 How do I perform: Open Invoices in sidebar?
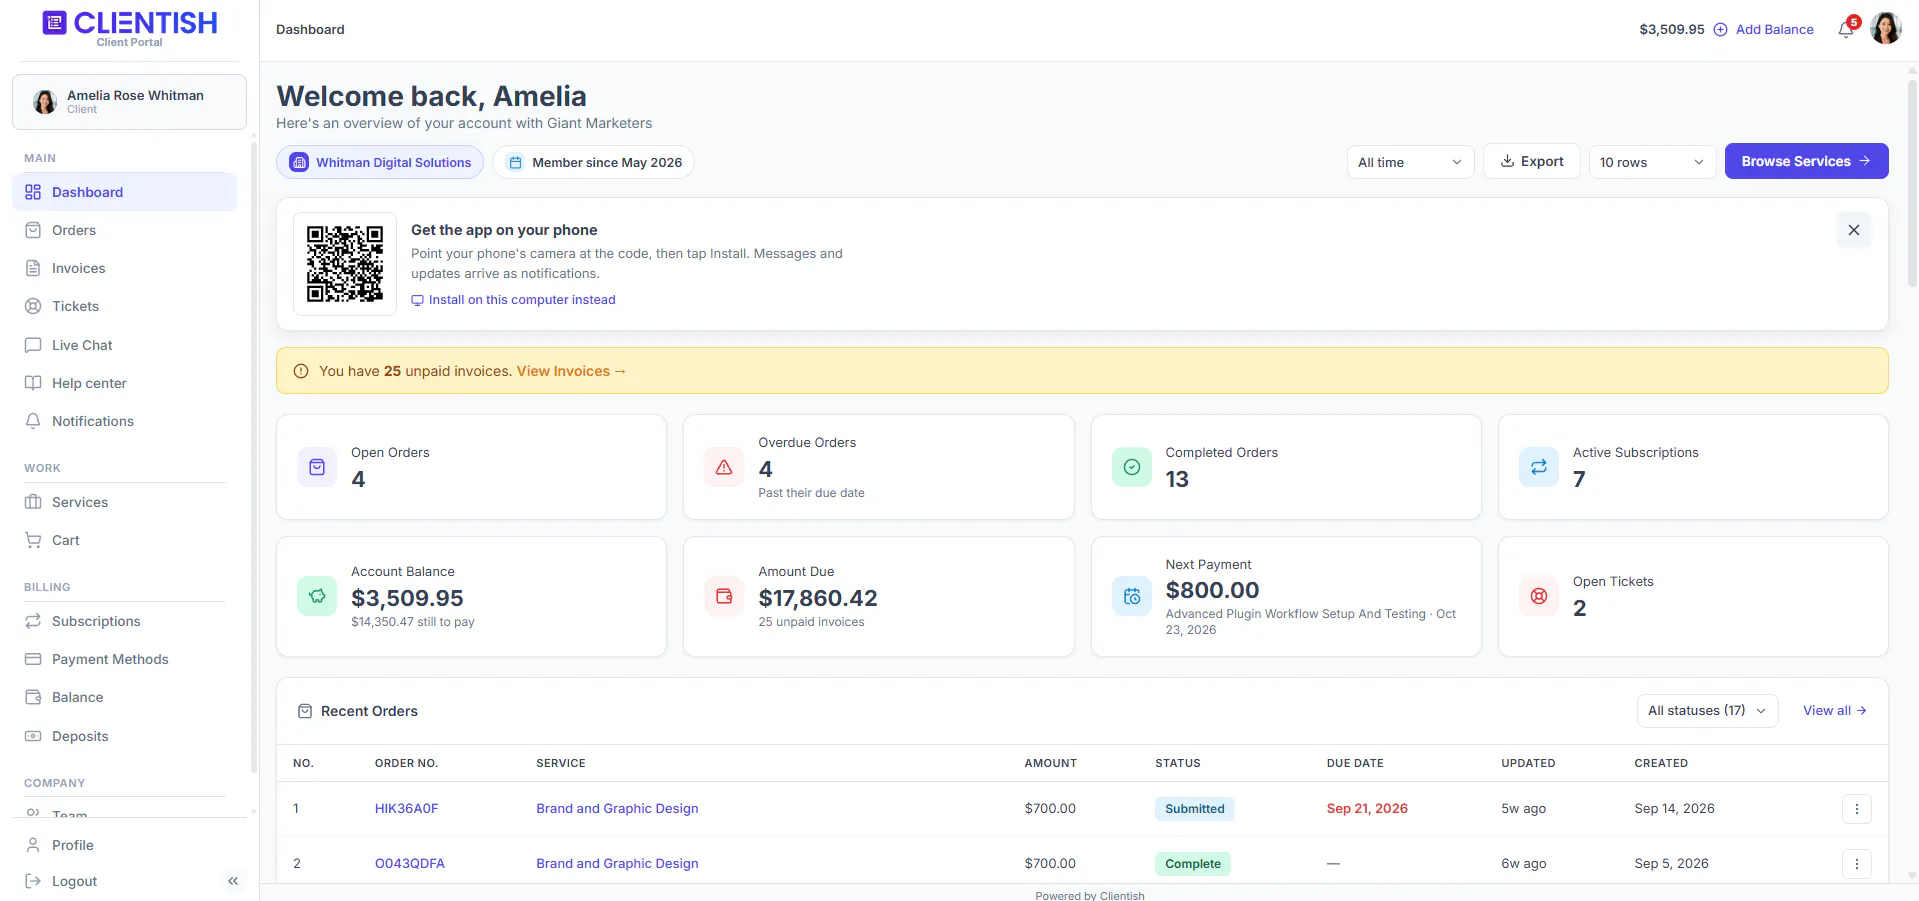124,268
